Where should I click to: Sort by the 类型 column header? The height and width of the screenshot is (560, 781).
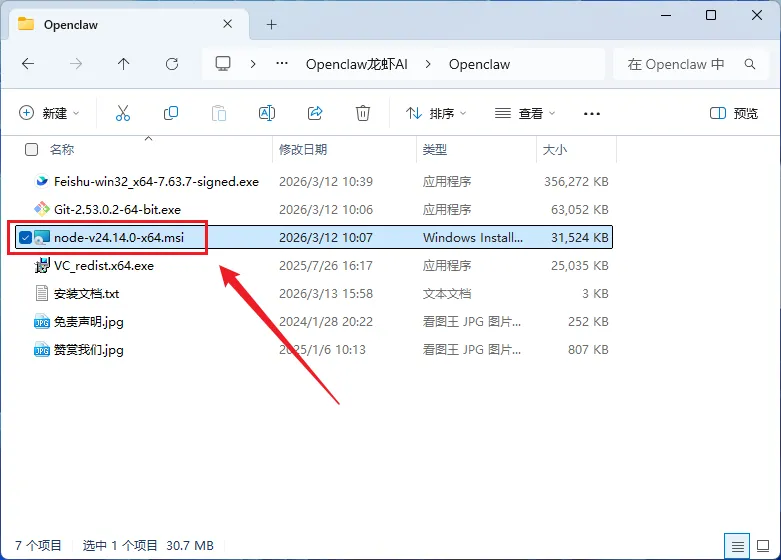[434, 149]
